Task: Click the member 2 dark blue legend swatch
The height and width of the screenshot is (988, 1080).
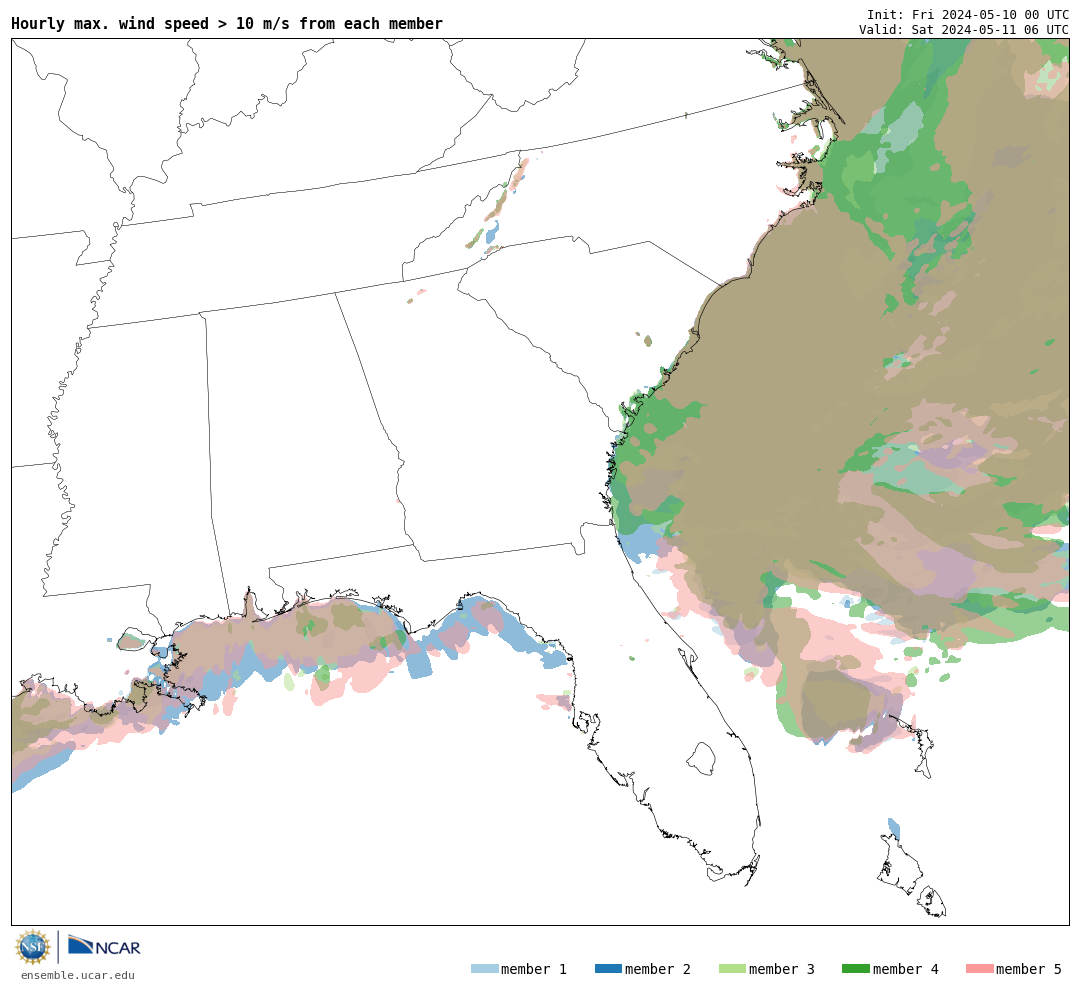Action: 608,969
